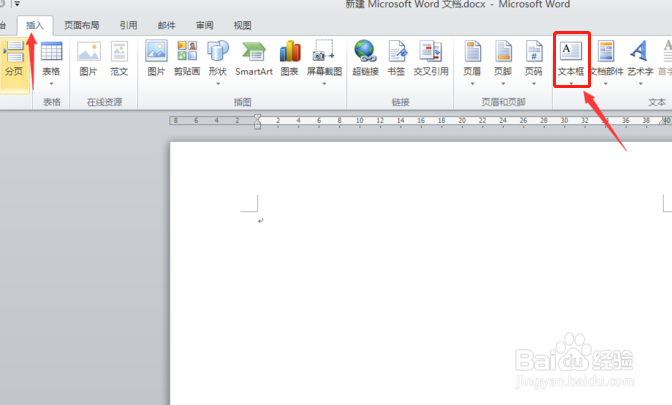Image resolution: width=672 pixels, height=405 pixels.
Task: Expand the 页眉 dropdown arrow
Action: point(472,84)
